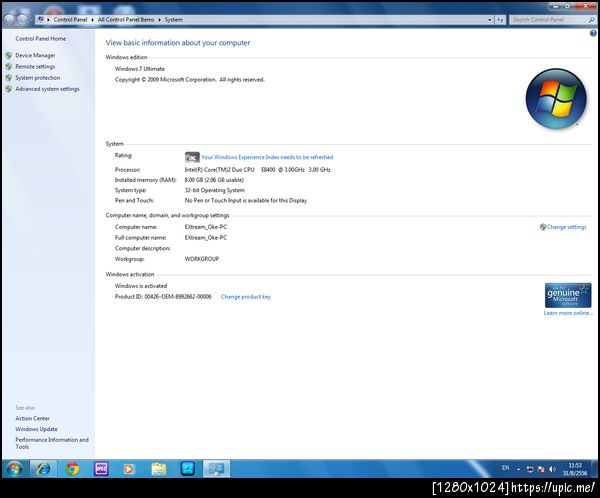The height and width of the screenshot is (498, 600).
Task: Click the help question mark icon
Action: pos(593,34)
